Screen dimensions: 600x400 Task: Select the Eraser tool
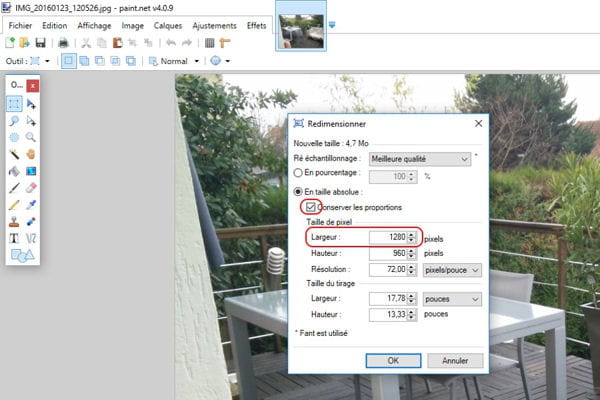31,188
